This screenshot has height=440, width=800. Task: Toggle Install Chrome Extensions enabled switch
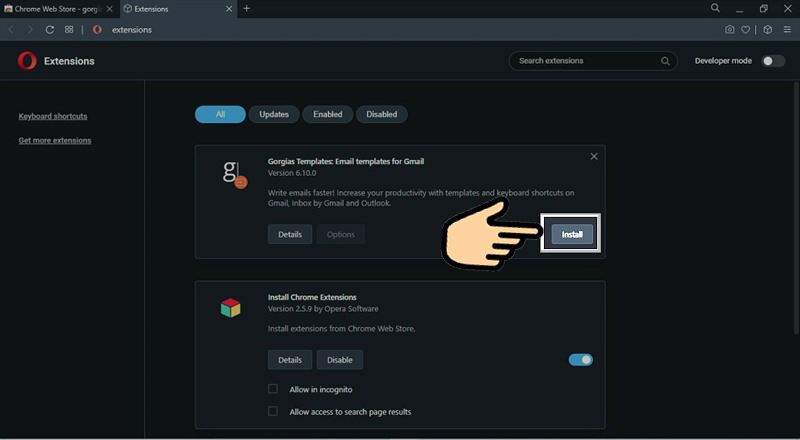(x=581, y=360)
